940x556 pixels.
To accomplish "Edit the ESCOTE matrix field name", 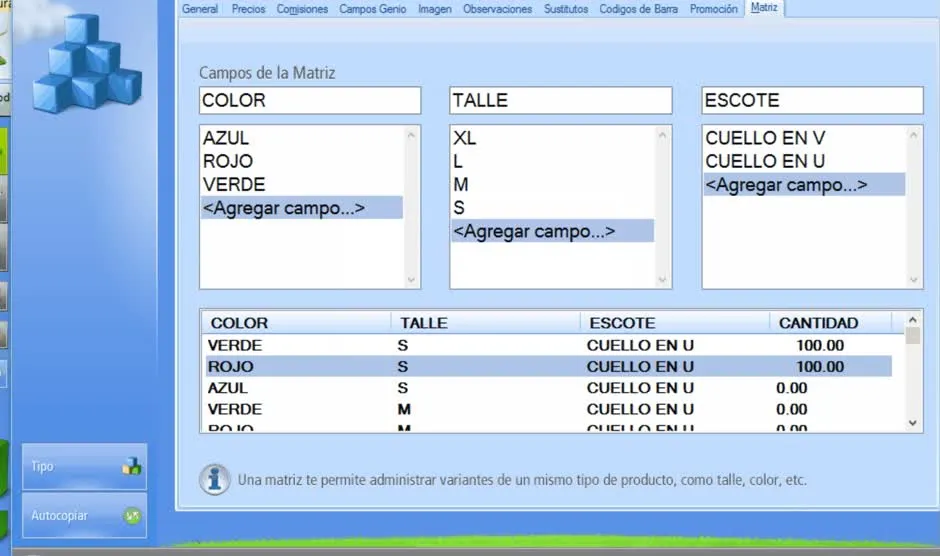I will (x=812, y=100).
